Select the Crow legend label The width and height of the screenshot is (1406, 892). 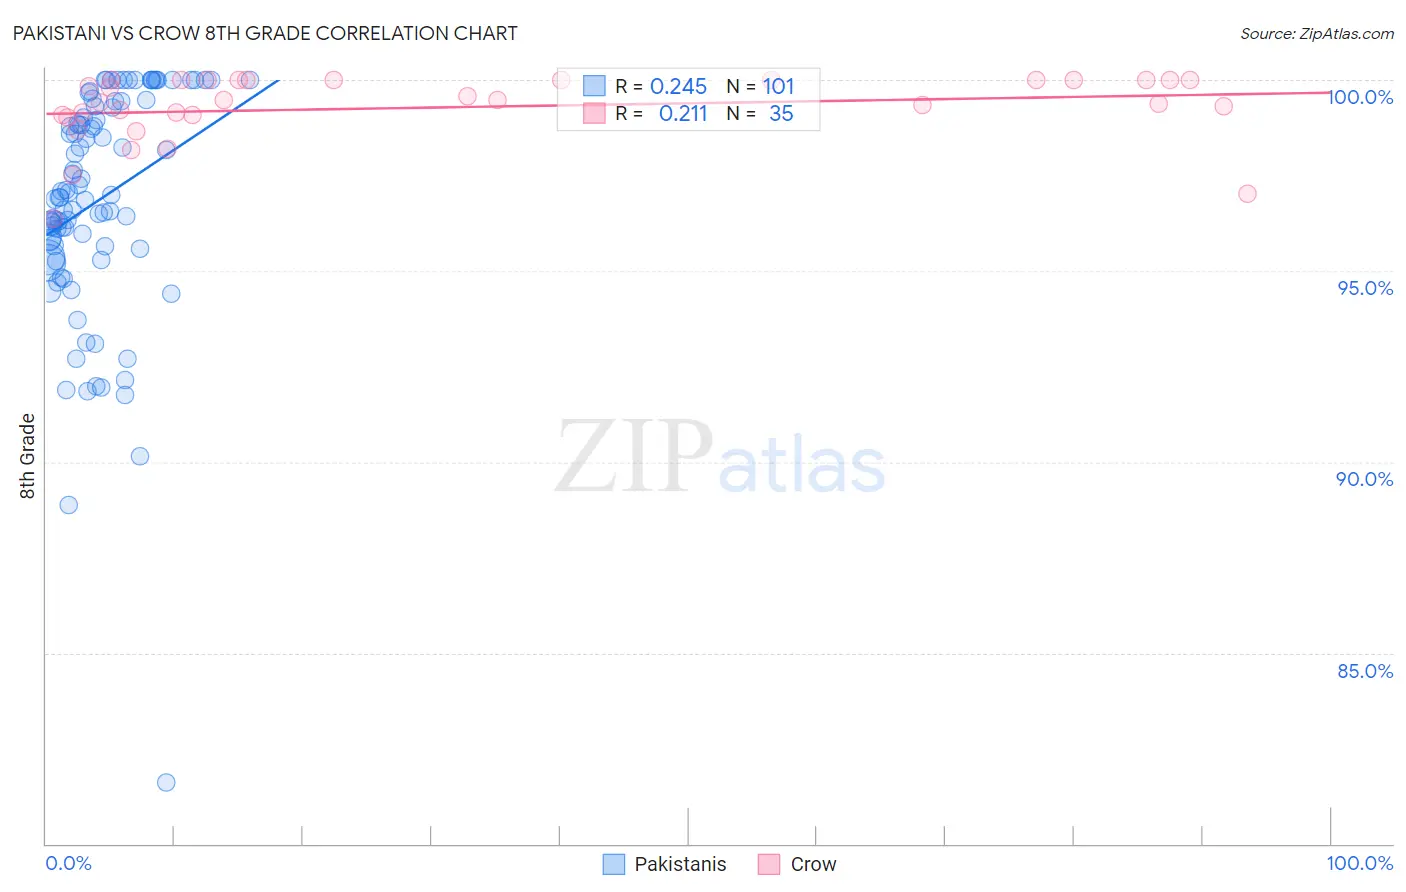click(813, 864)
